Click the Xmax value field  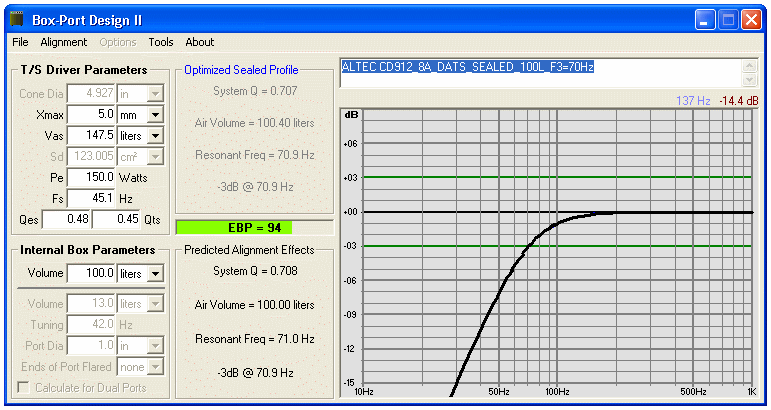[x=91, y=115]
